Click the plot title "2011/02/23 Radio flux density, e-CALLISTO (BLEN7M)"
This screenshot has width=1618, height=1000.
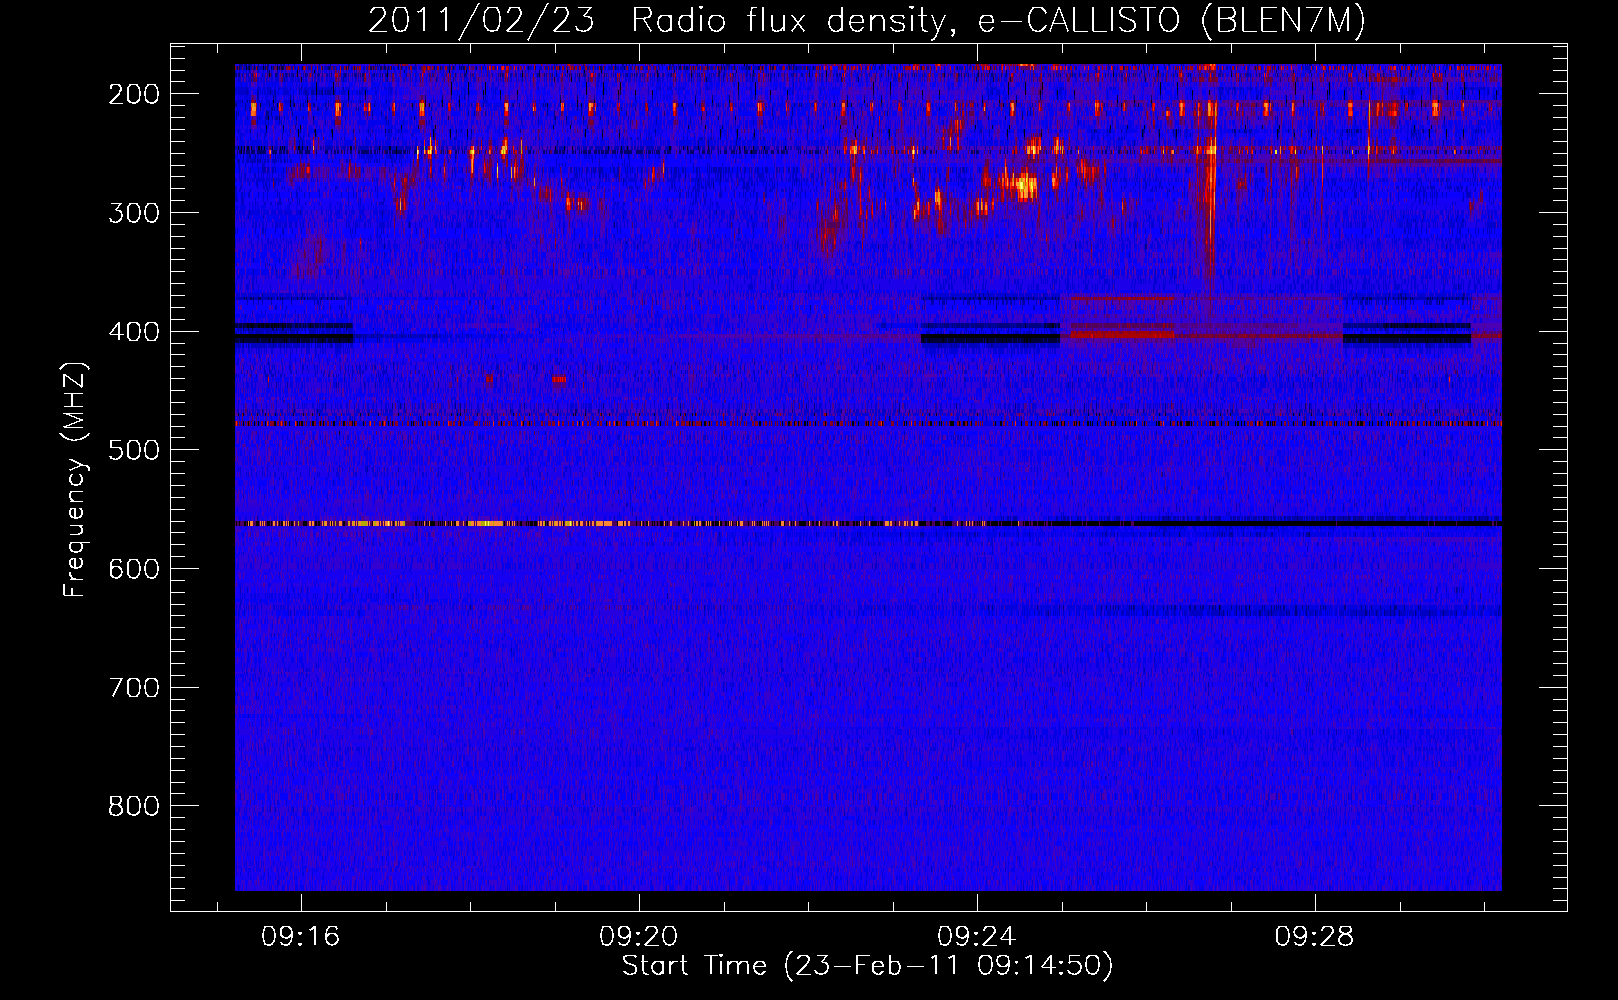(867, 21)
